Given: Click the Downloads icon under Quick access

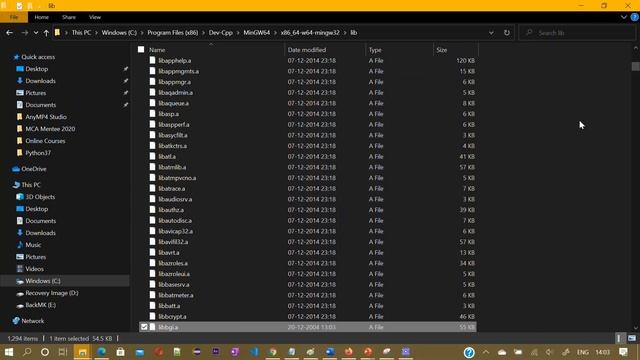Looking at the screenshot, I should [x=20, y=81].
